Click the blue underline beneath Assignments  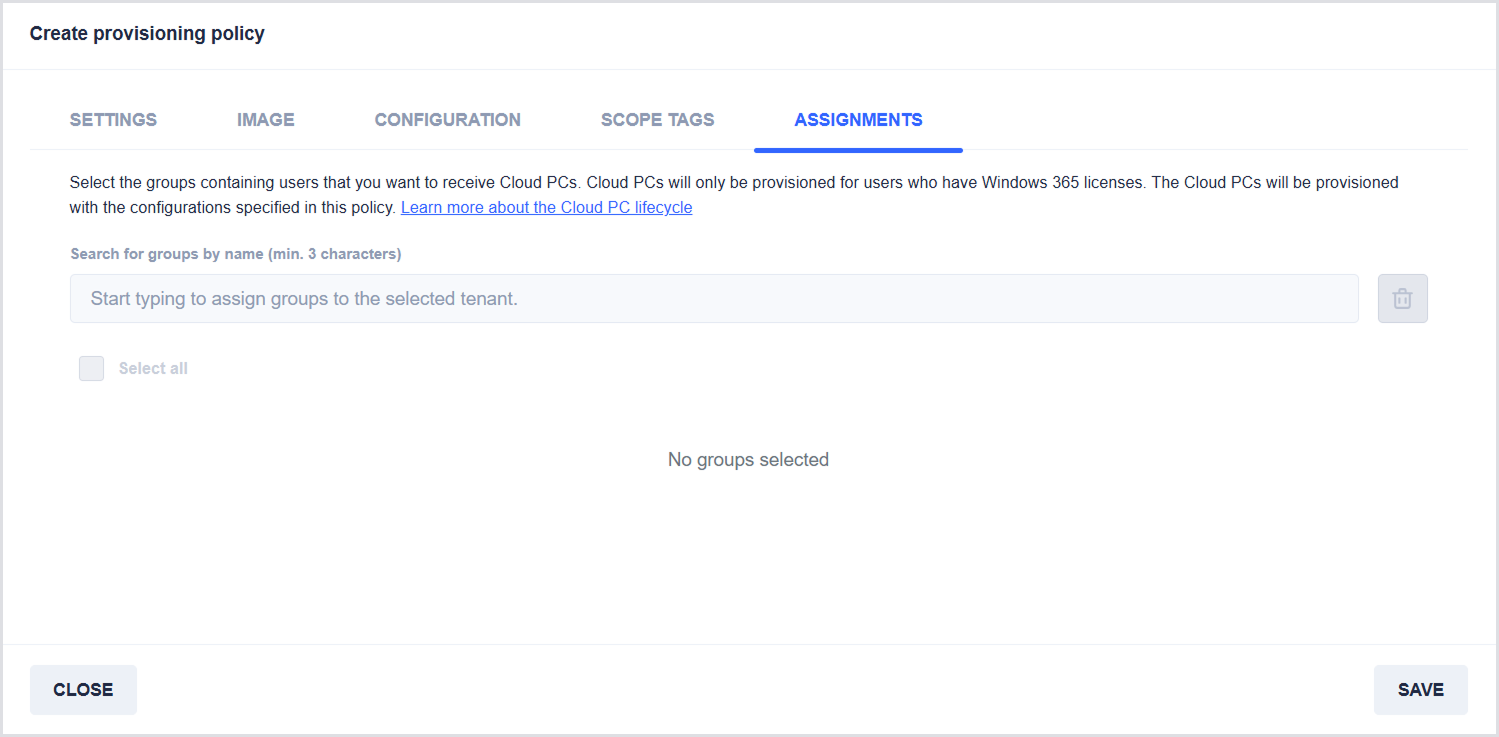(858, 150)
